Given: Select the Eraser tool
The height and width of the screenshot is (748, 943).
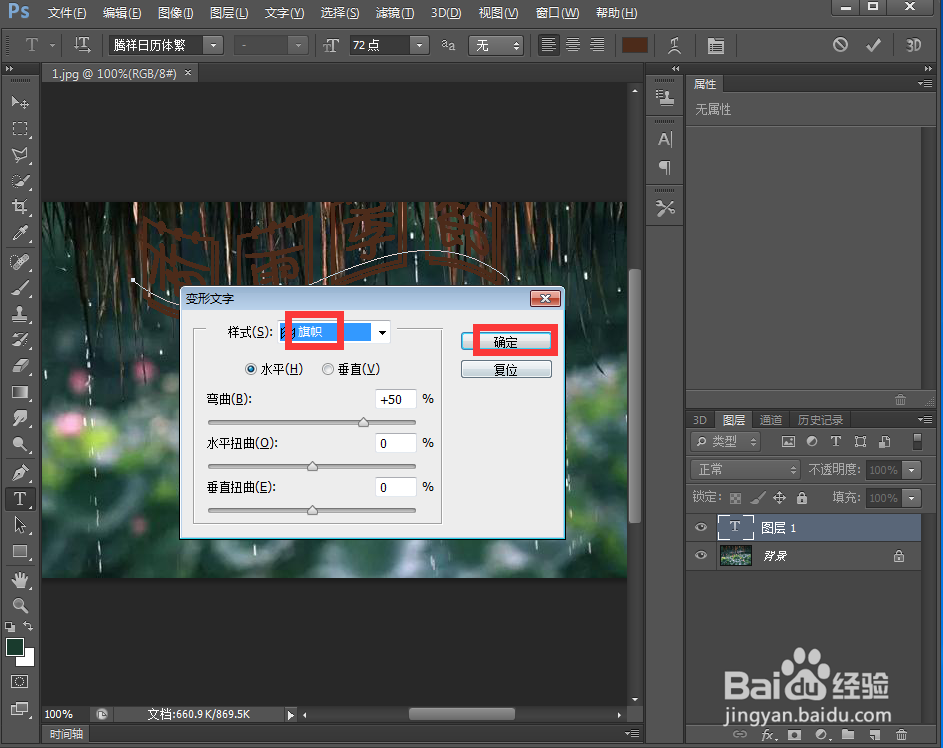Looking at the screenshot, I should pyautogui.click(x=20, y=366).
